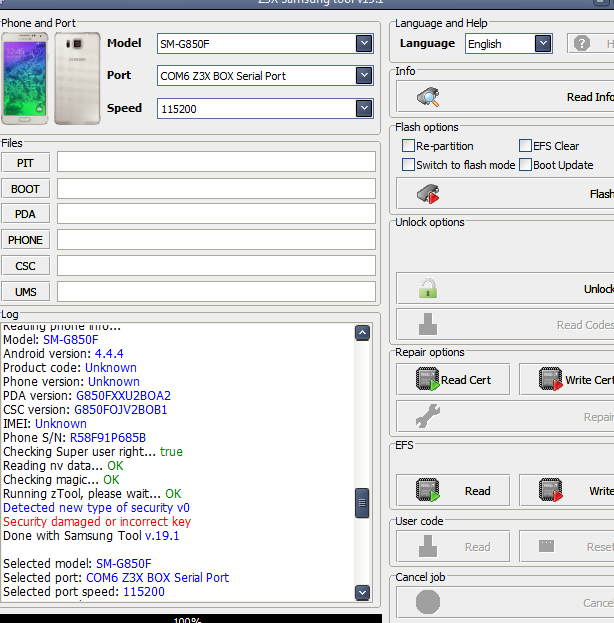614x623 pixels.
Task: Click the Cancel job stop icon
Action: pyautogui.click(x=428, y=602)
